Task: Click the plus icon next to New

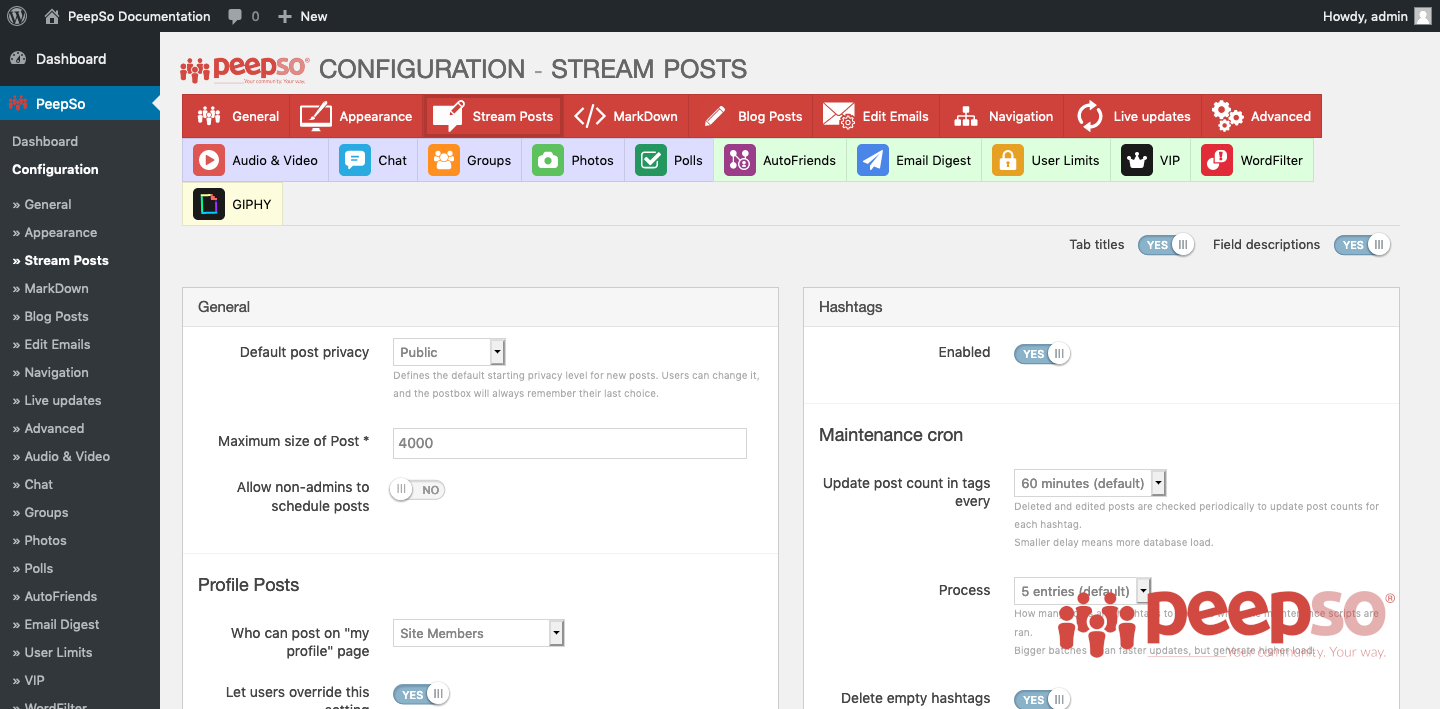Action: tap(285, 16)
